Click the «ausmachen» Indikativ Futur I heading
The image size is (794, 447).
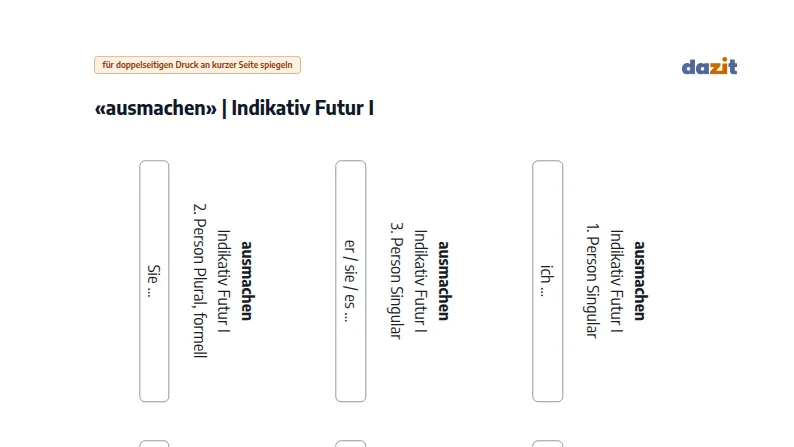click(234, 108)
